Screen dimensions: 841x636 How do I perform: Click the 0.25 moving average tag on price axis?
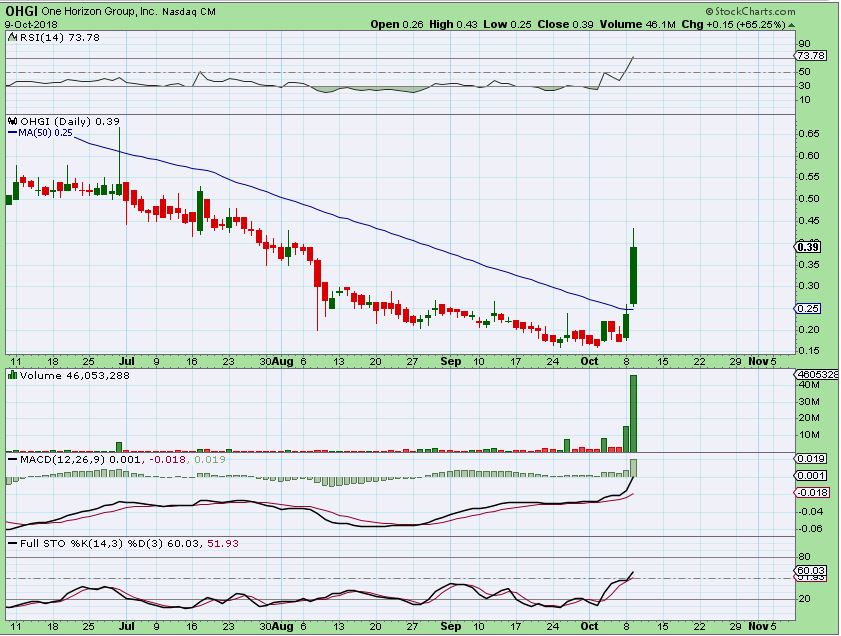coord(807,308)
